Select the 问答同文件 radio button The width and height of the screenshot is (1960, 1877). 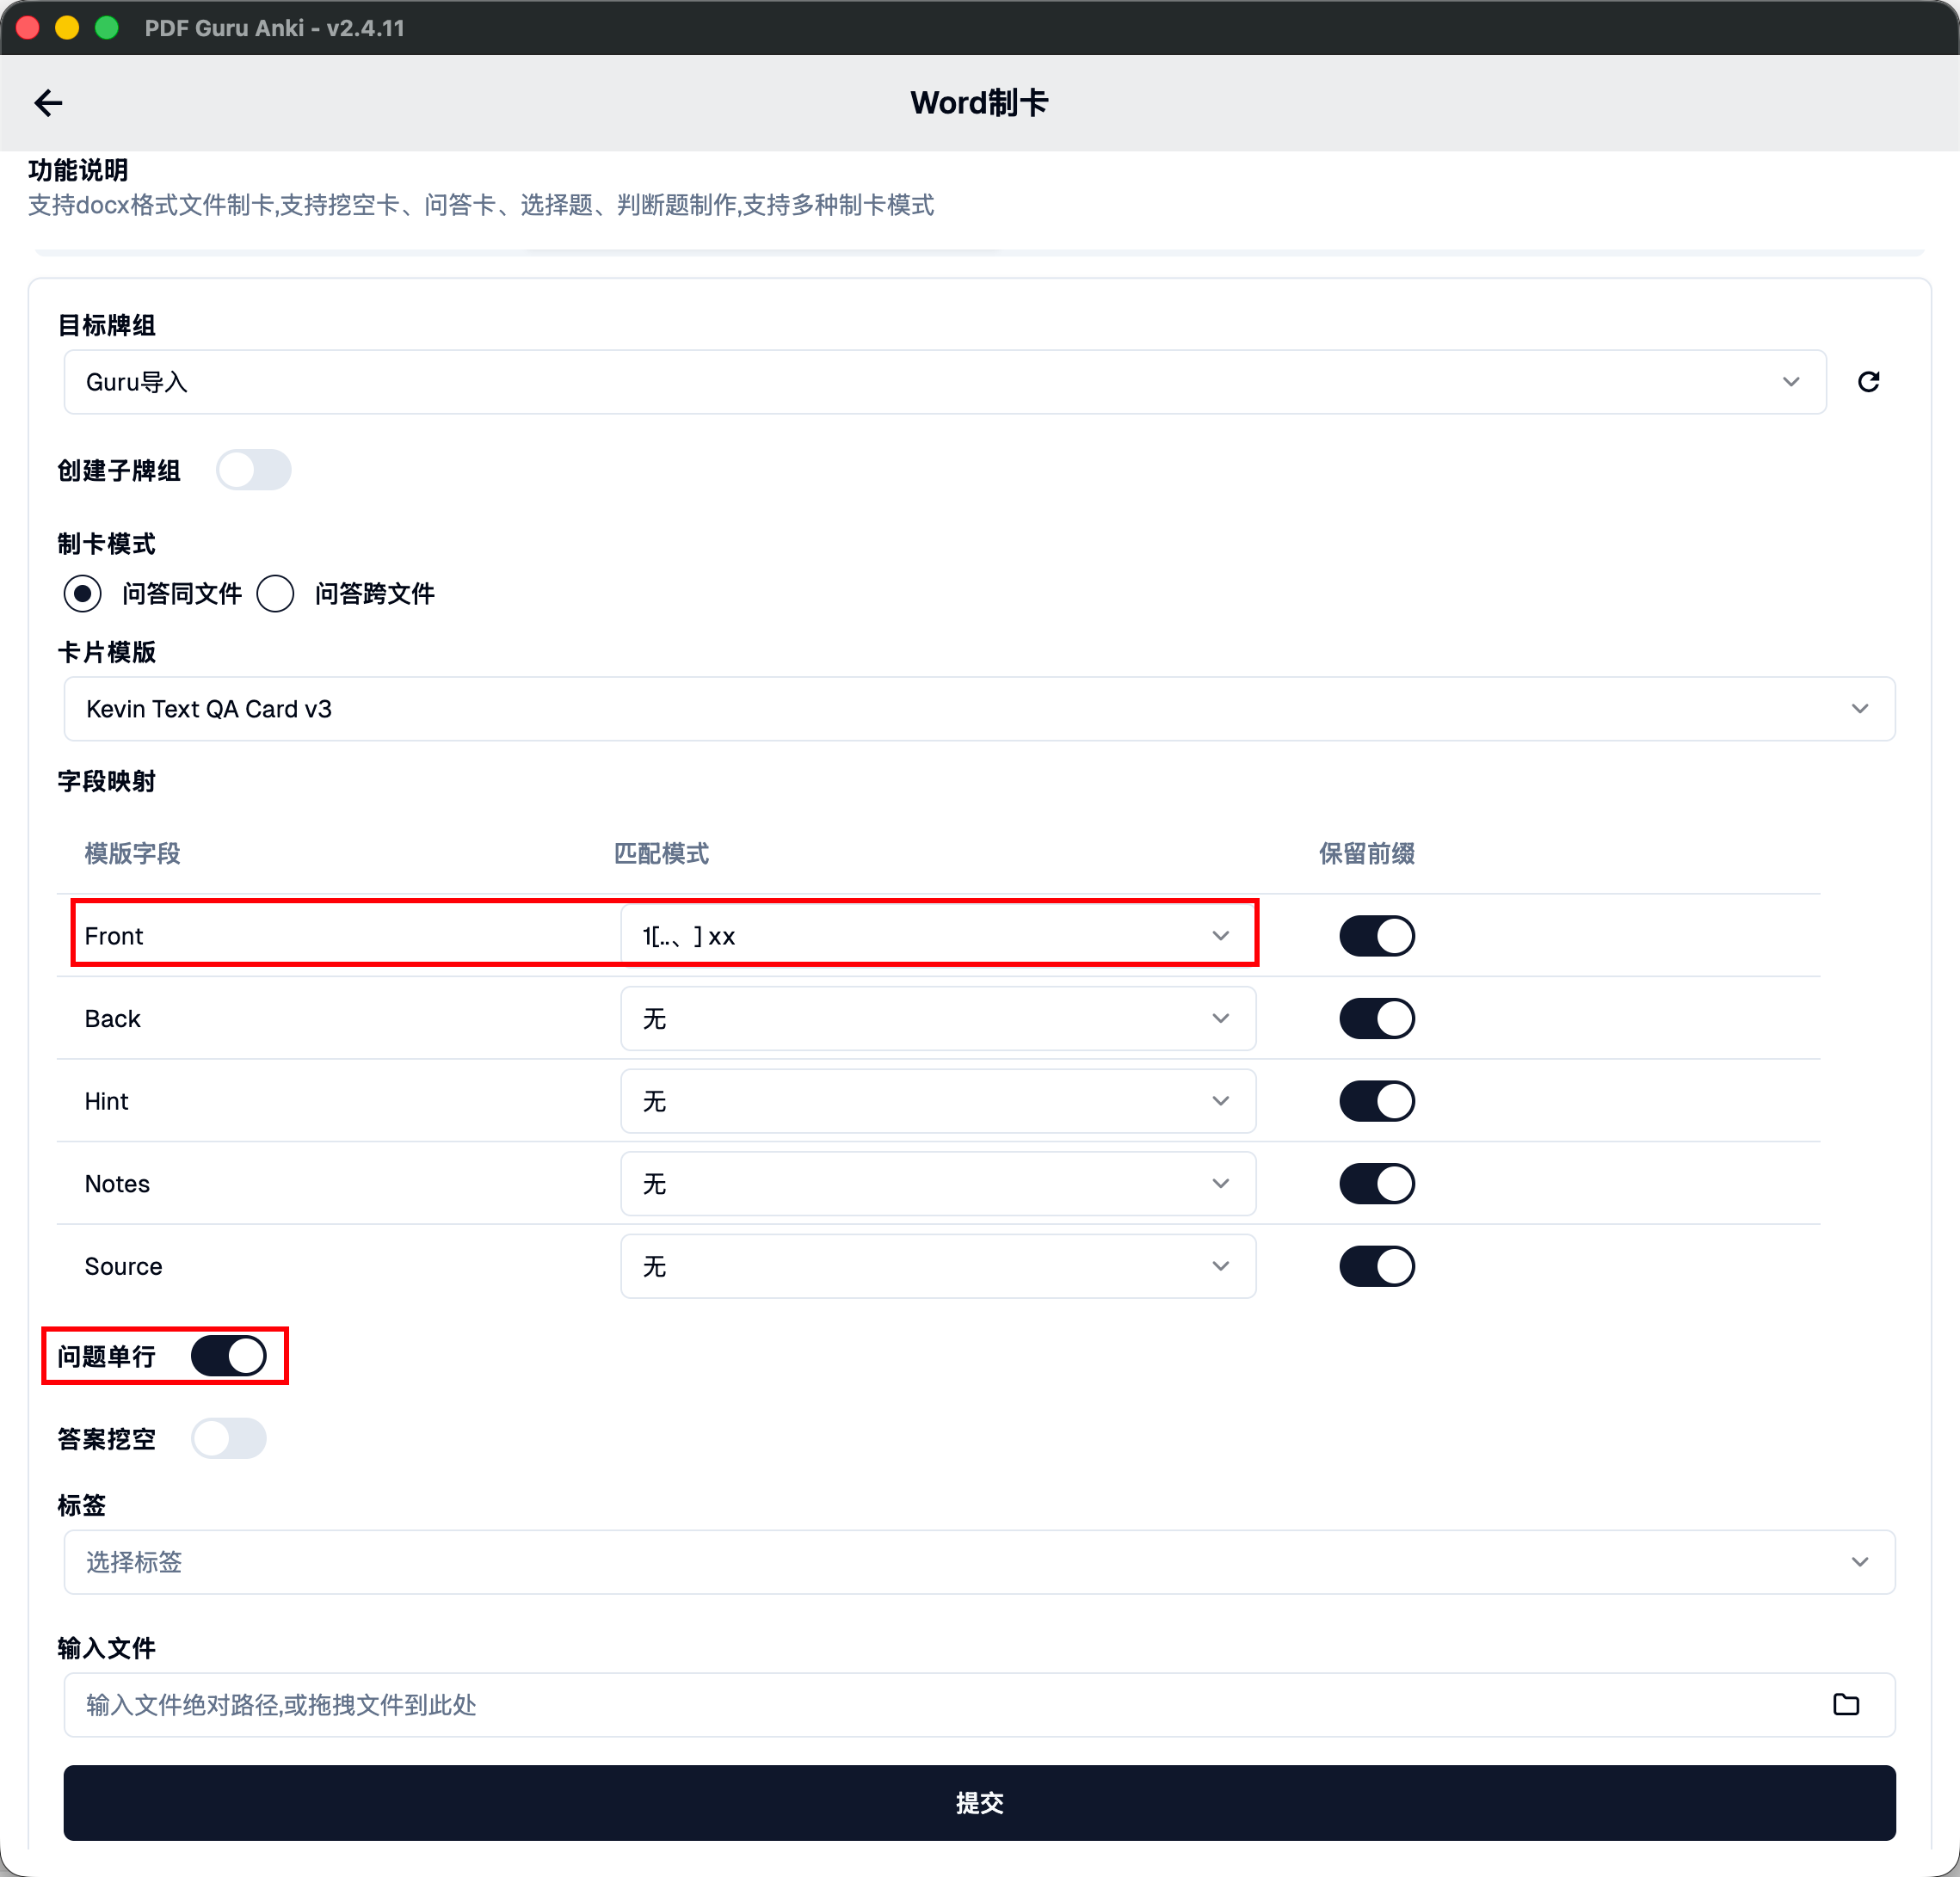pos(83,594)
